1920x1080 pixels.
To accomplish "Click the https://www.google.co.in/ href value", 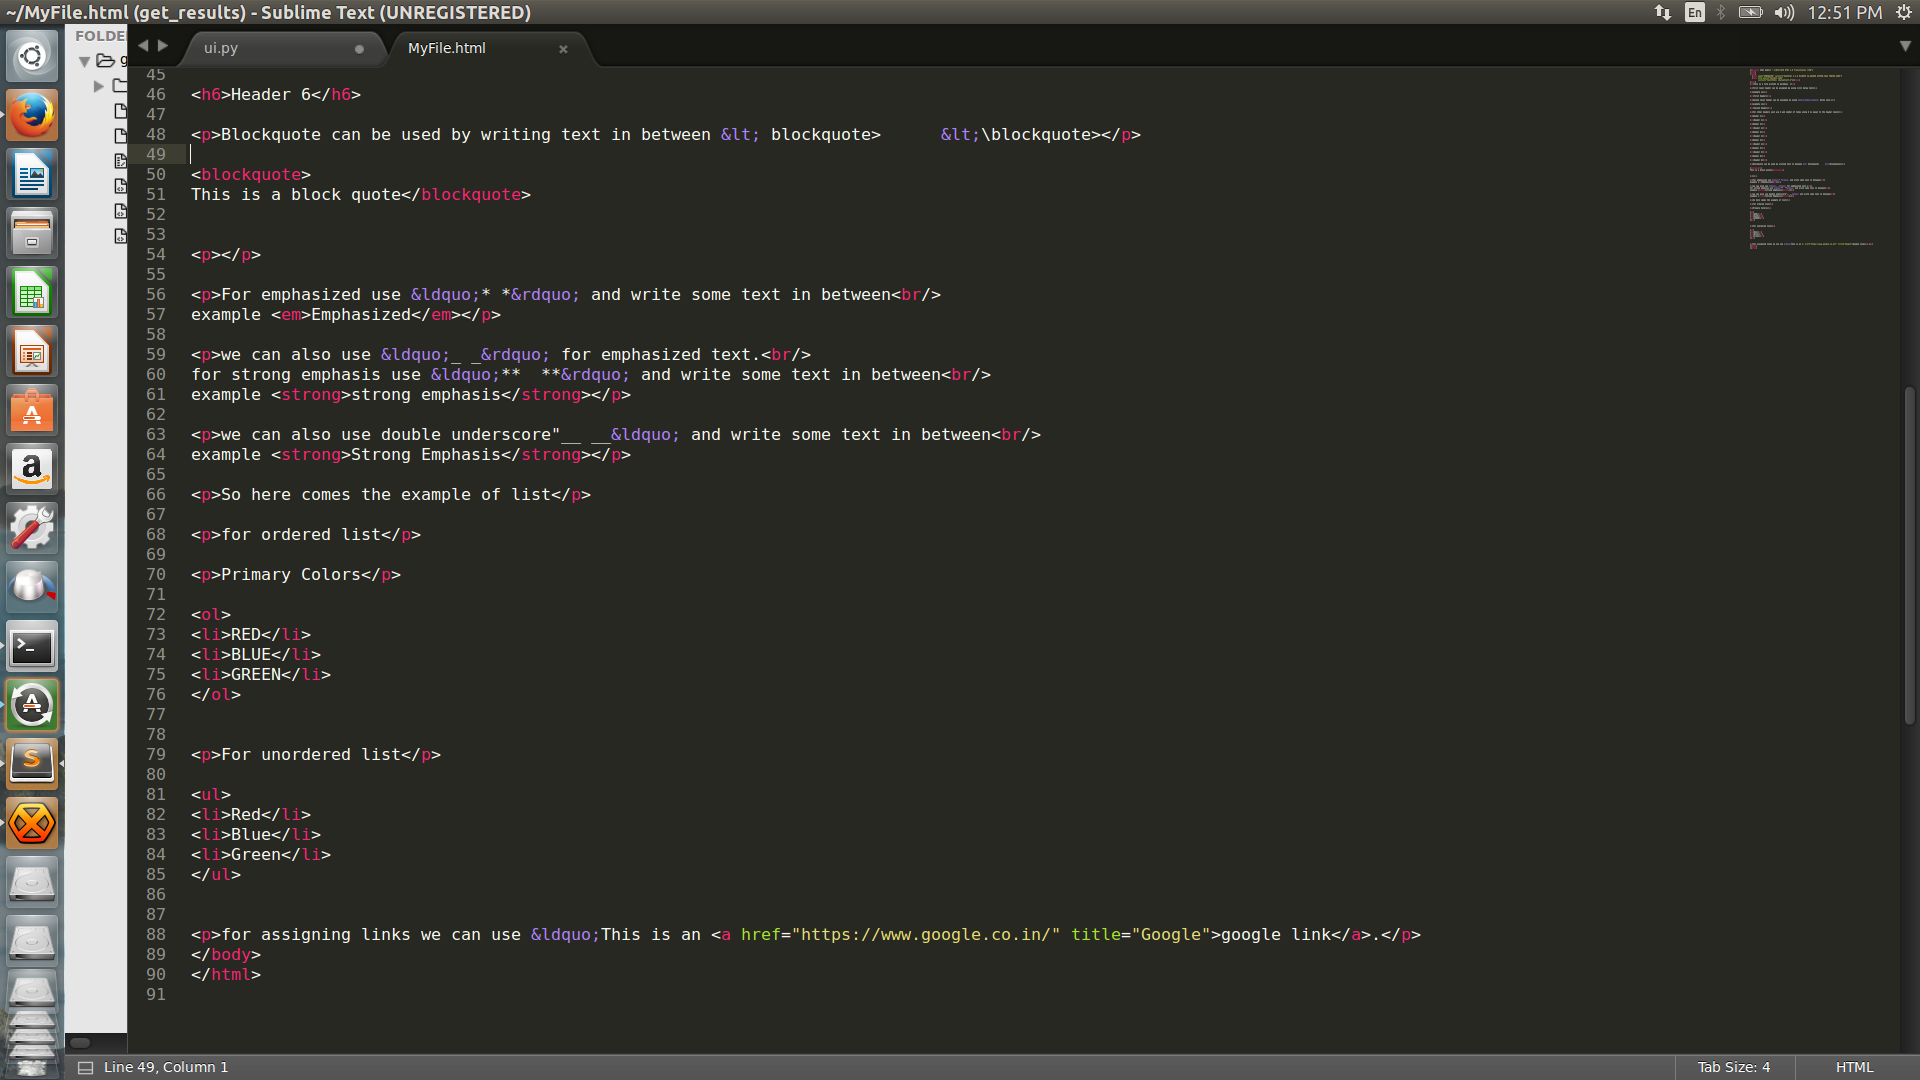I will point(926,935).
